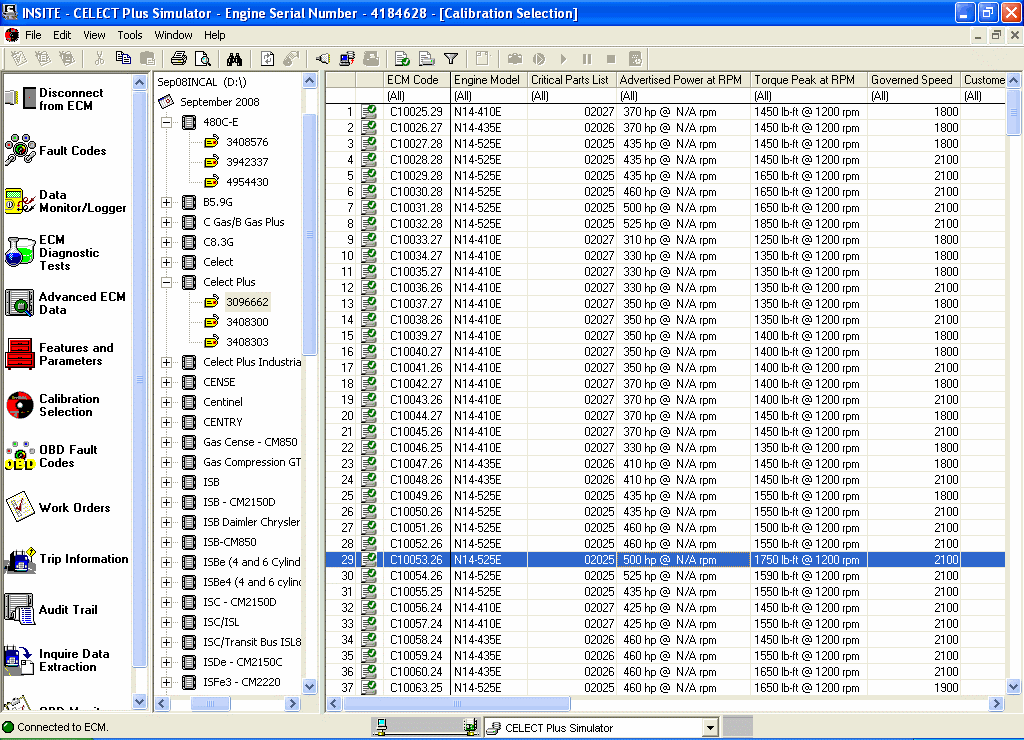The image size is (1024, 740).
Task: Open the Help menu
Action: [x=214, y=35]
